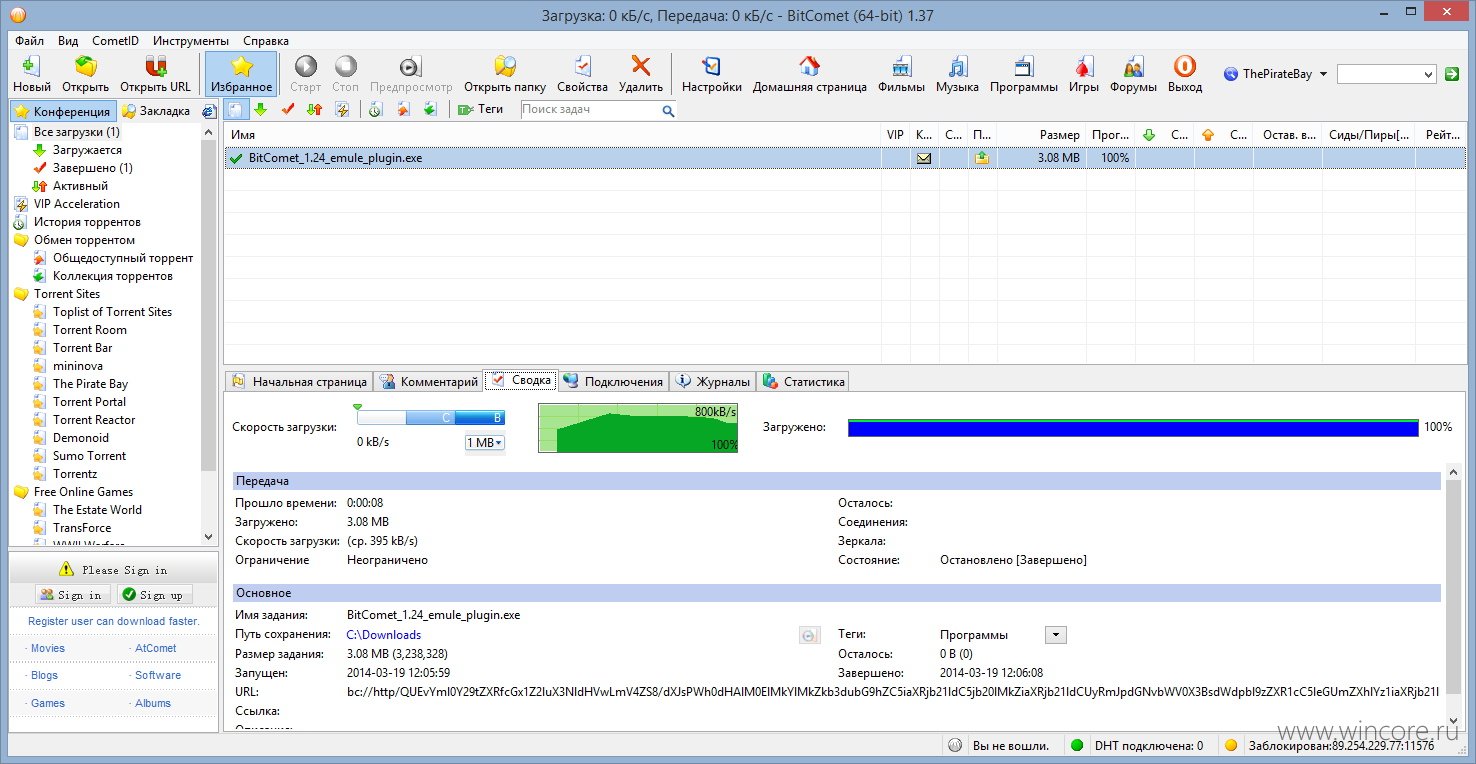Switch to the Конференция sidebar tab
This screenshot has height=764, width=1476.
(x=62, y=111)
